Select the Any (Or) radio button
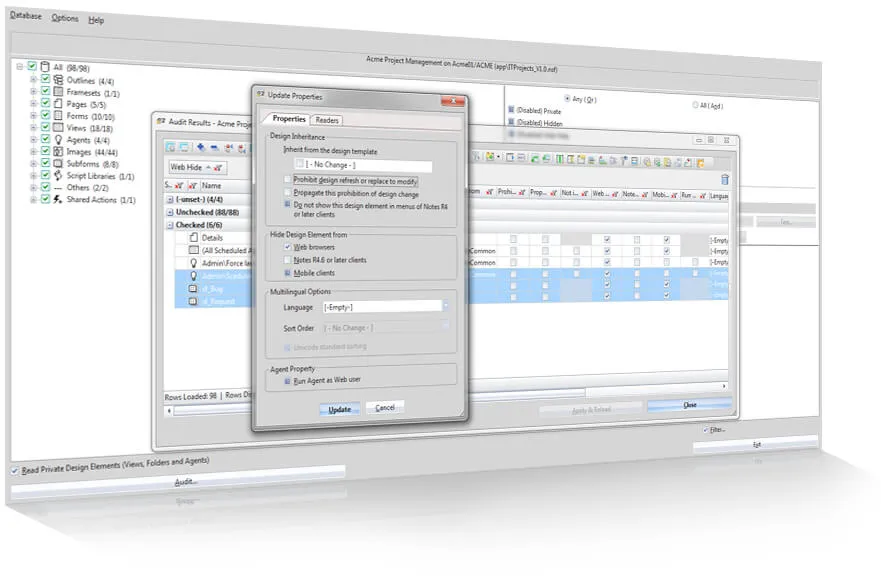This screenshot has width=881, height=580. pos(567,98)
